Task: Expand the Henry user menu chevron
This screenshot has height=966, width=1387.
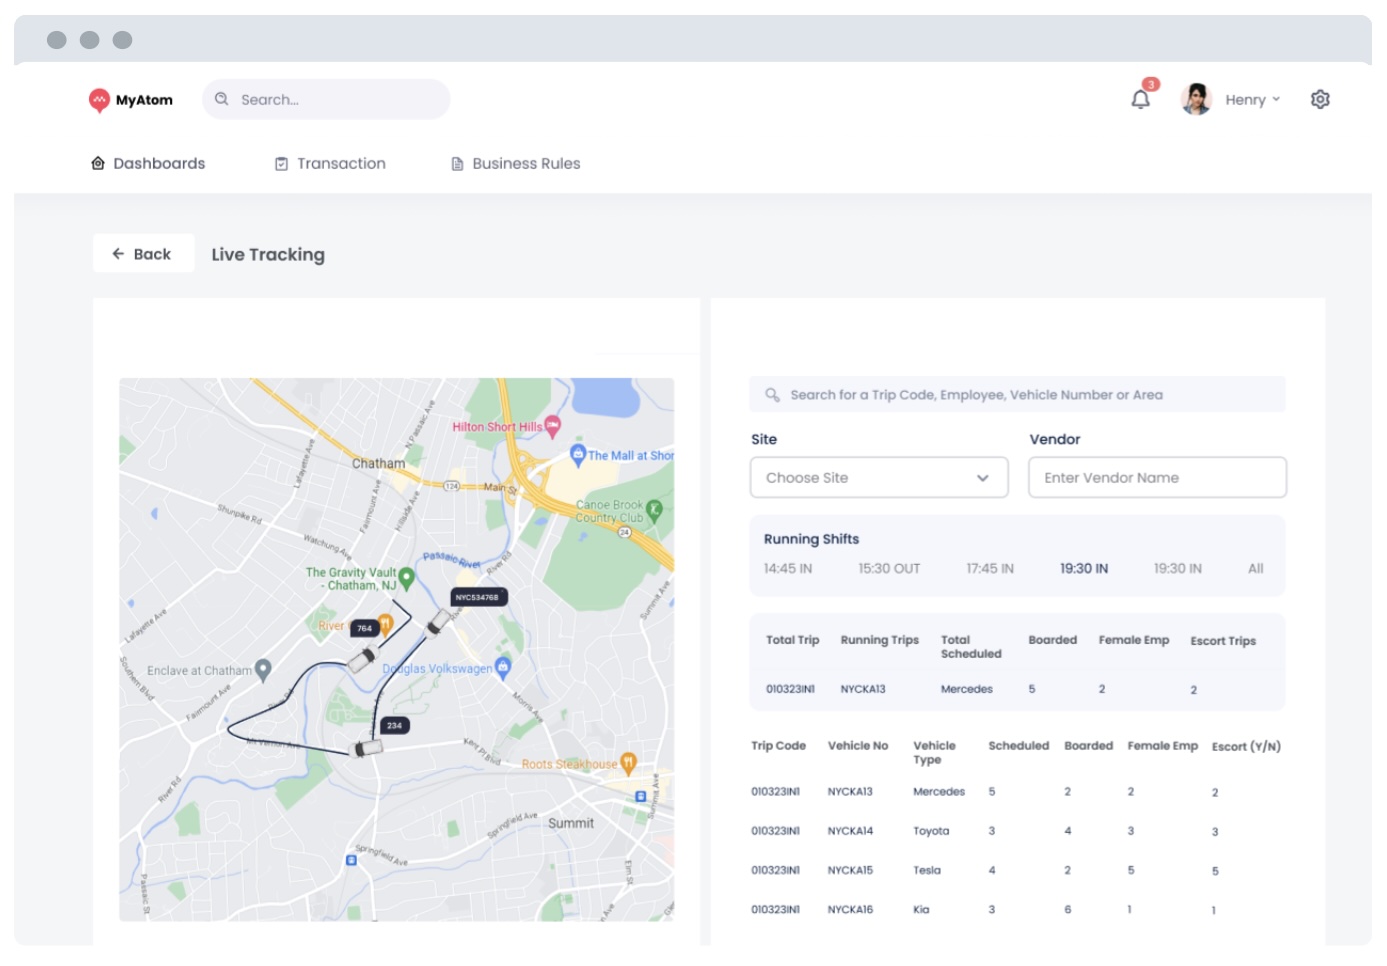Action: [x=1276, y=99]
